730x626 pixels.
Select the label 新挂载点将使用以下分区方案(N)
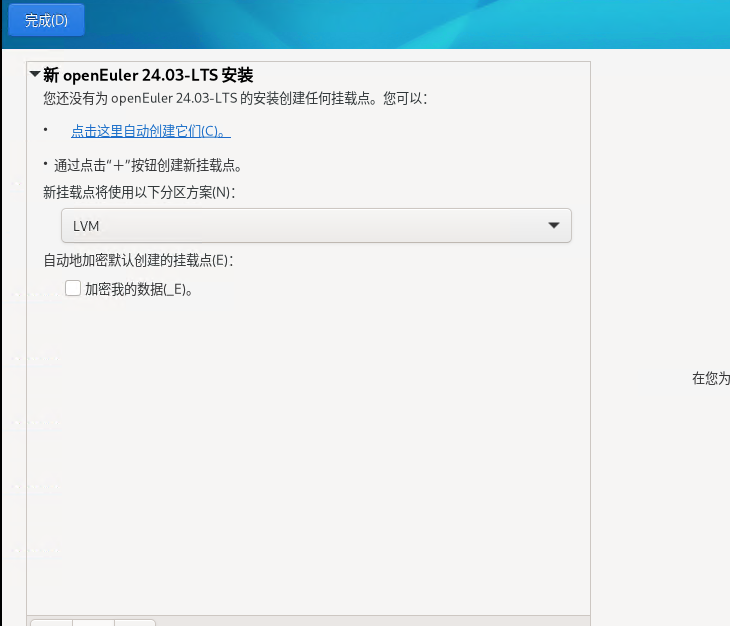coord(139,192)
